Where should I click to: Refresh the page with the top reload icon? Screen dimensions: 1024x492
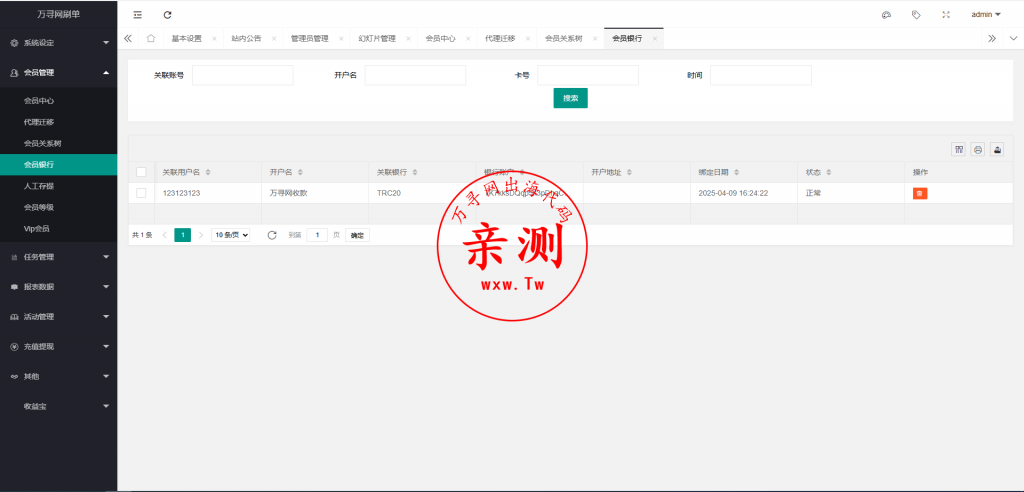168,14
